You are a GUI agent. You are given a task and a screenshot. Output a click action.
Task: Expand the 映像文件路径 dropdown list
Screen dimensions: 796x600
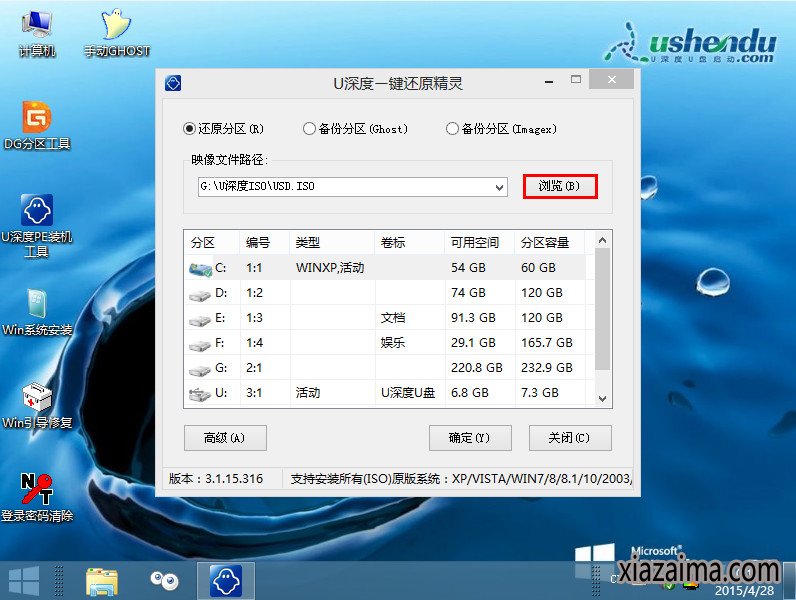click(x=500, y=187)
